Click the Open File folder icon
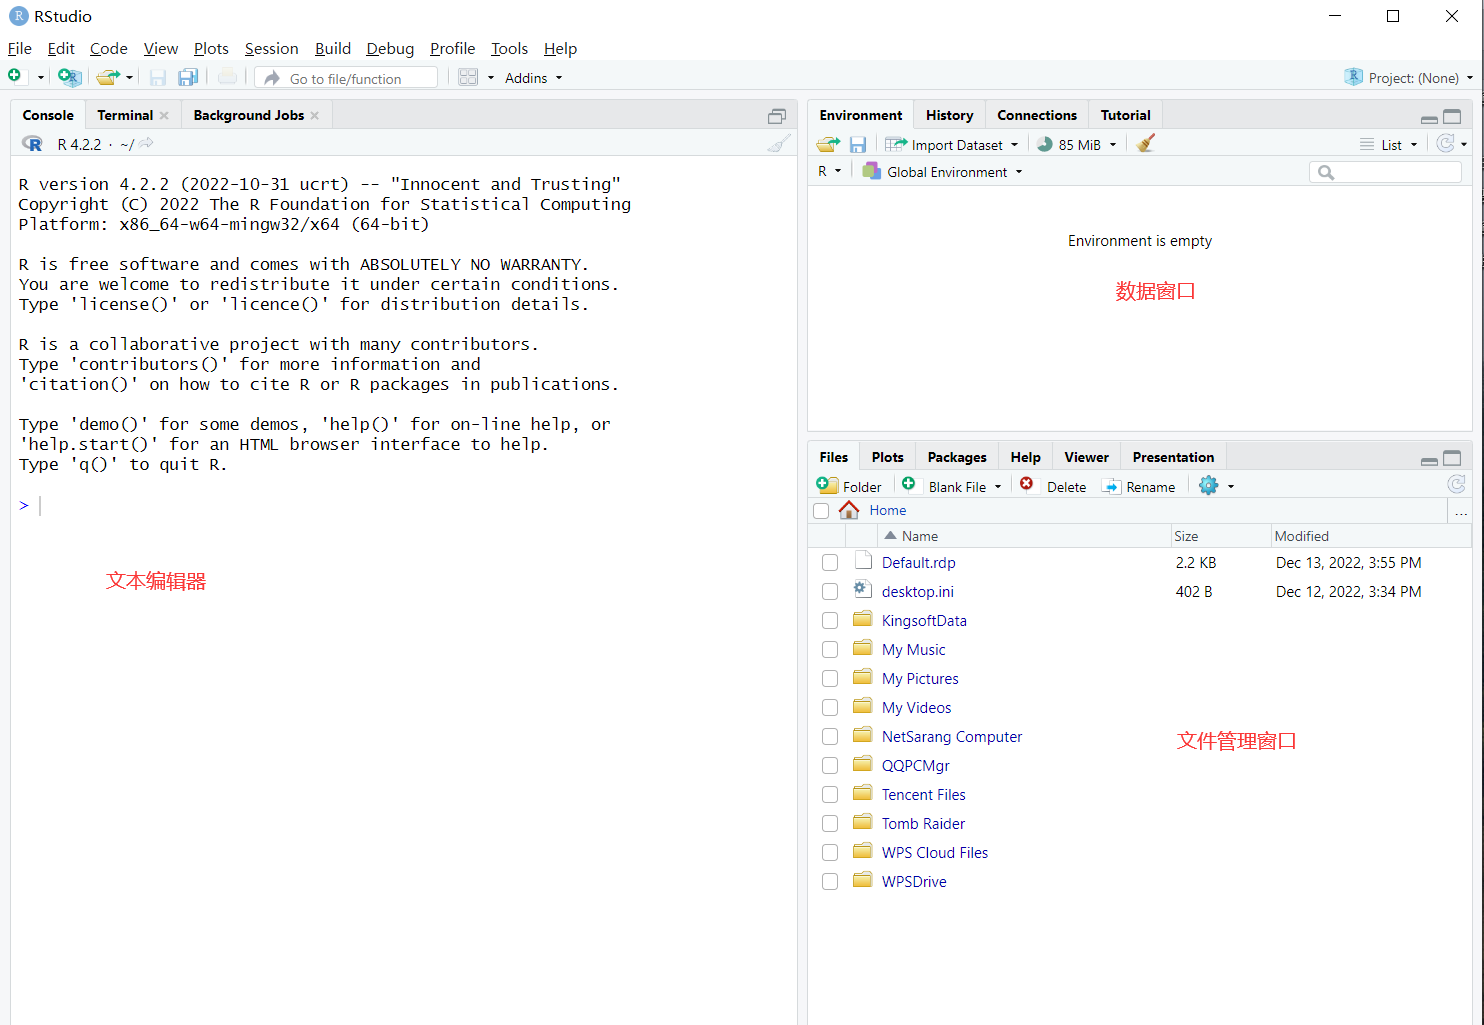This screenshot has width=1484, height=1025. (108, 77)
